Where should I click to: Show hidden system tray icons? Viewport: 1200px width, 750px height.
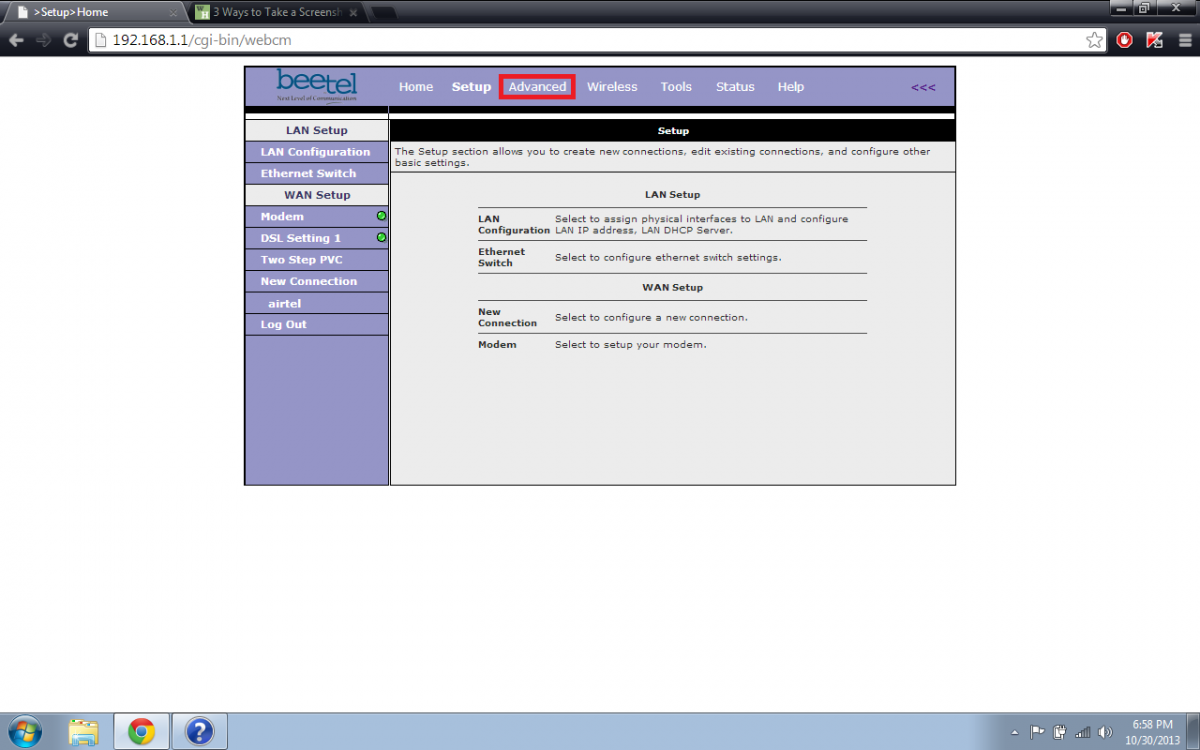click(x=1016, y=732)
